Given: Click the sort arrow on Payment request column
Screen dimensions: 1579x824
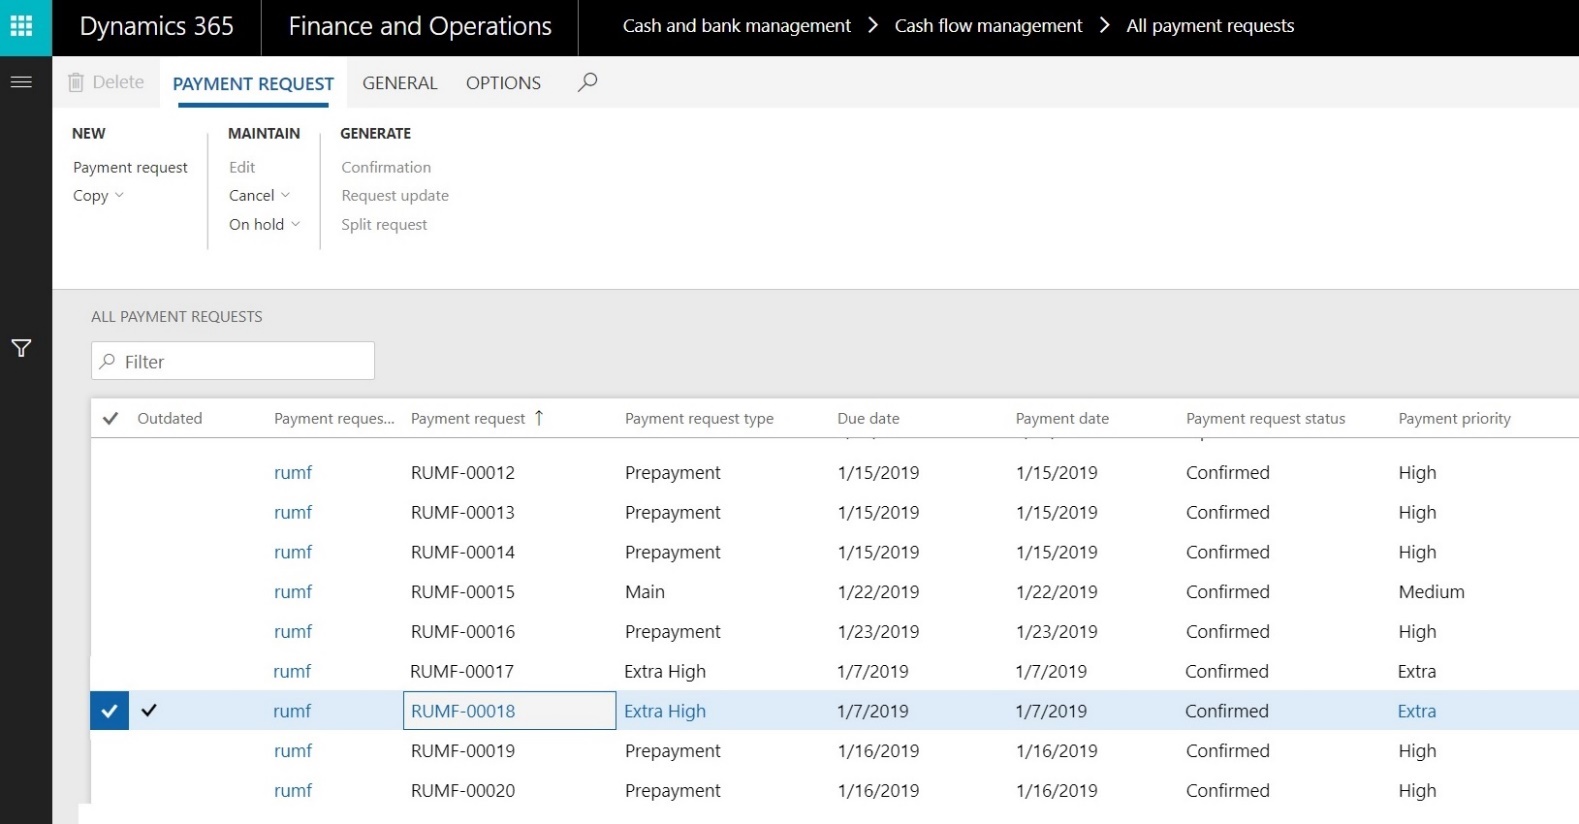Looking at the screenshot, I should click(539, 418).
